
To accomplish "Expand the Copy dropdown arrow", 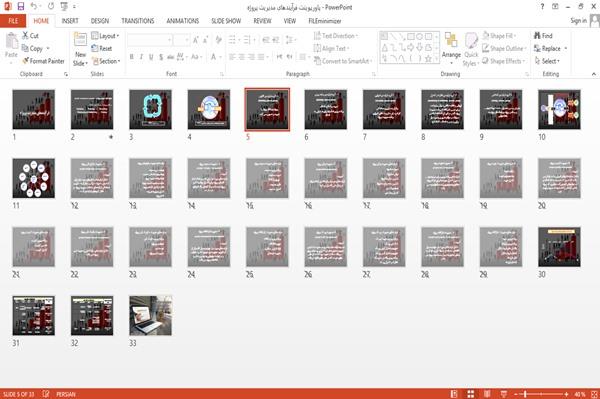I will (48, 48).
